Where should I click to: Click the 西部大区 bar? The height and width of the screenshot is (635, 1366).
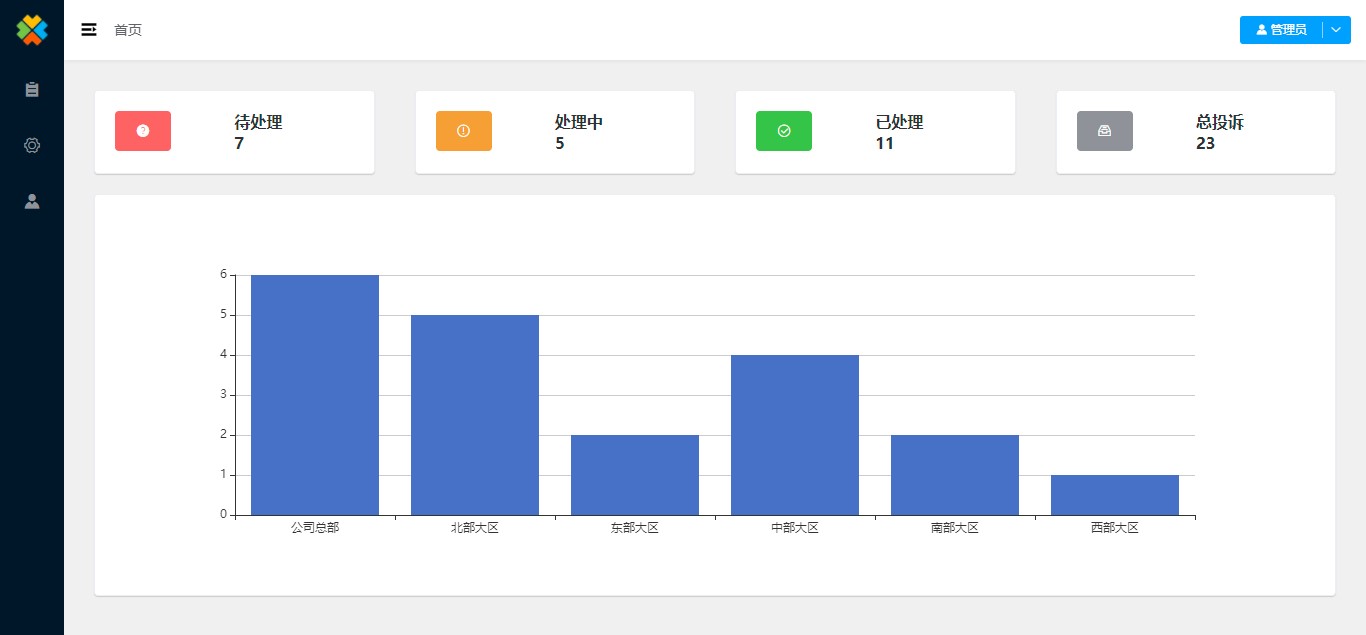pyautogui.click(x=1115, y=495)
